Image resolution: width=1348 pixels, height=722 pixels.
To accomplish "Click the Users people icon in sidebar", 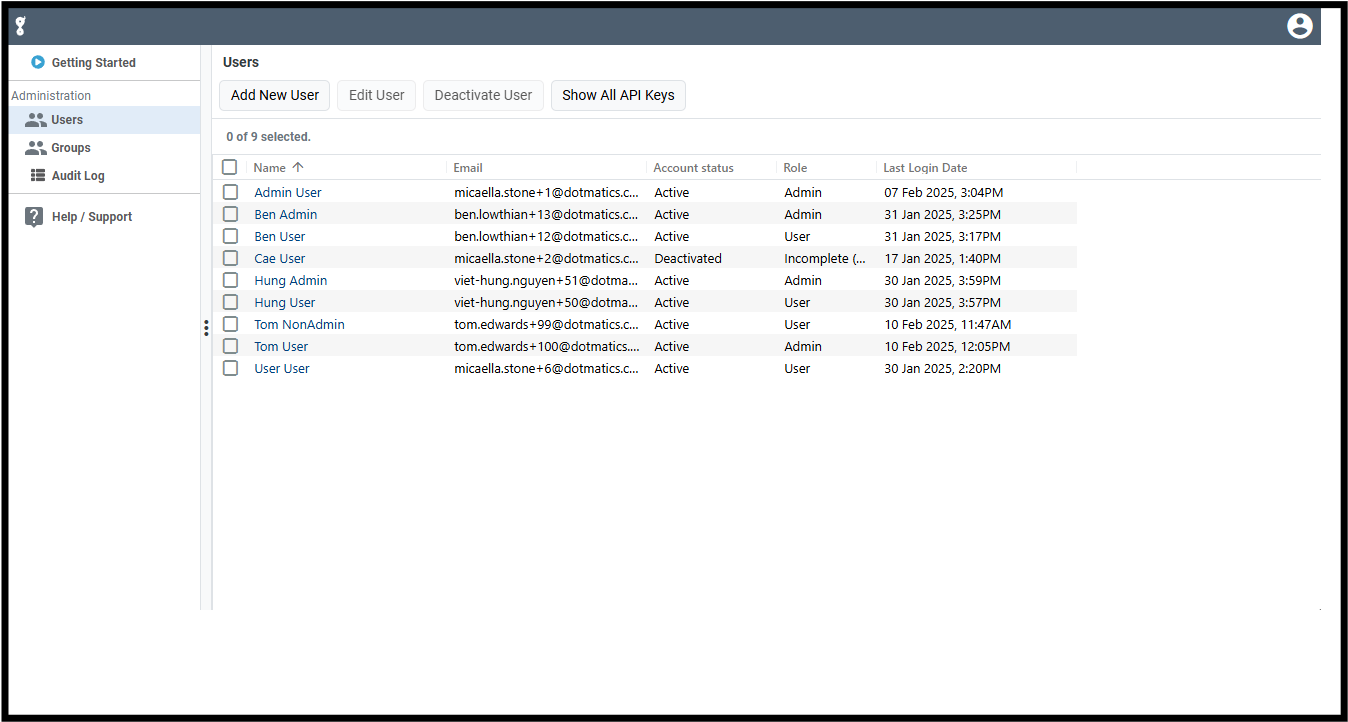I will (36, 120).
